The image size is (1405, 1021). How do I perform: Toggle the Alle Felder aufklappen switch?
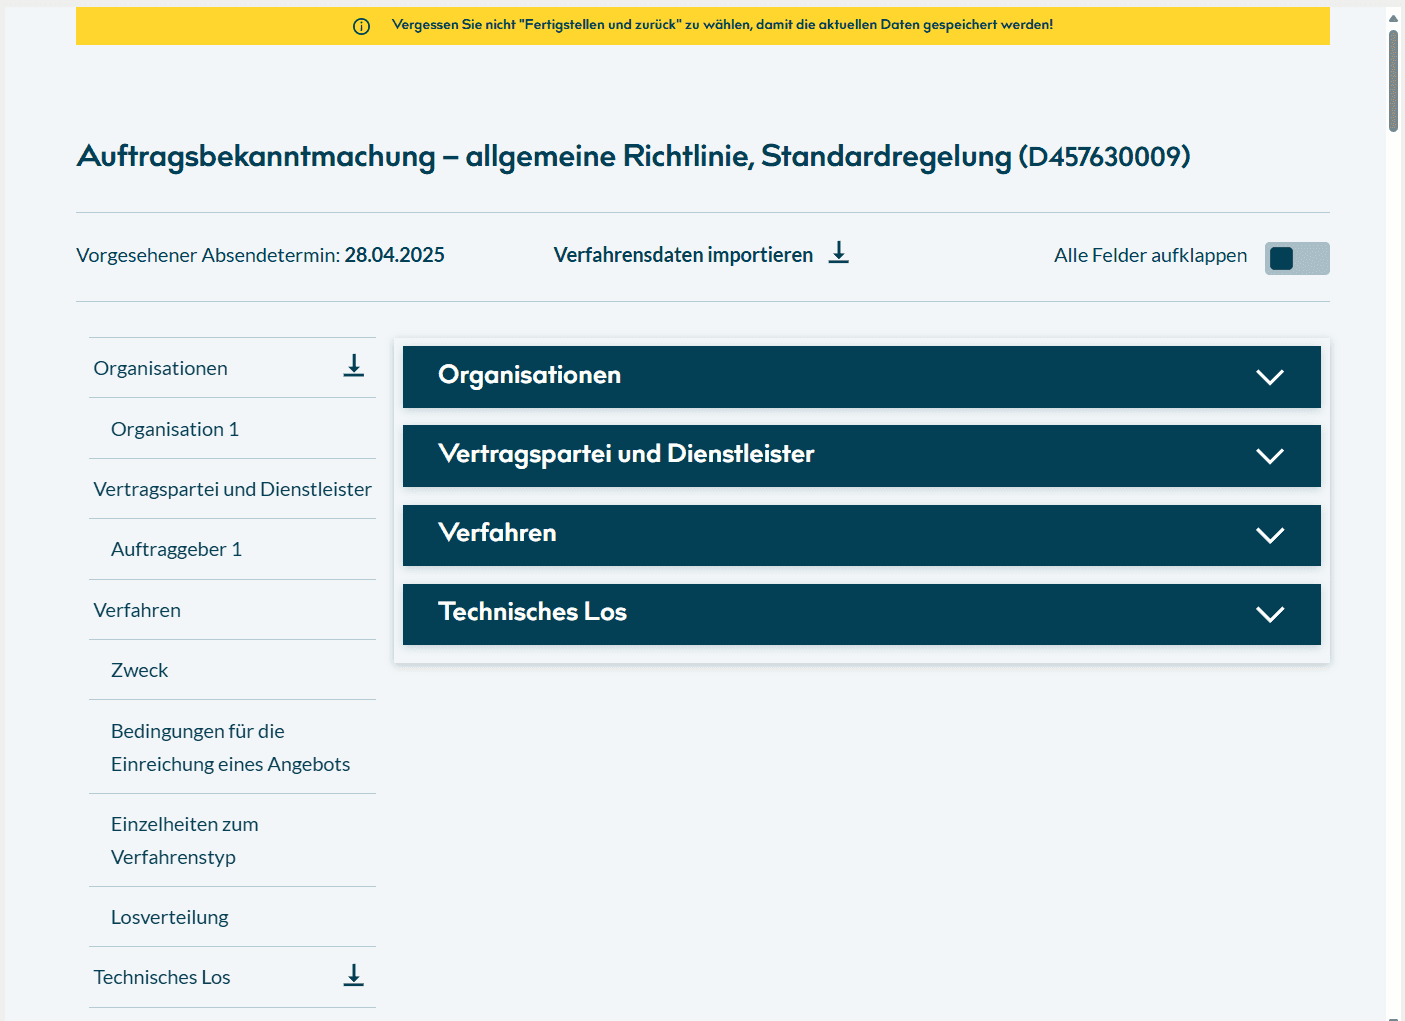click(1297, 258)
